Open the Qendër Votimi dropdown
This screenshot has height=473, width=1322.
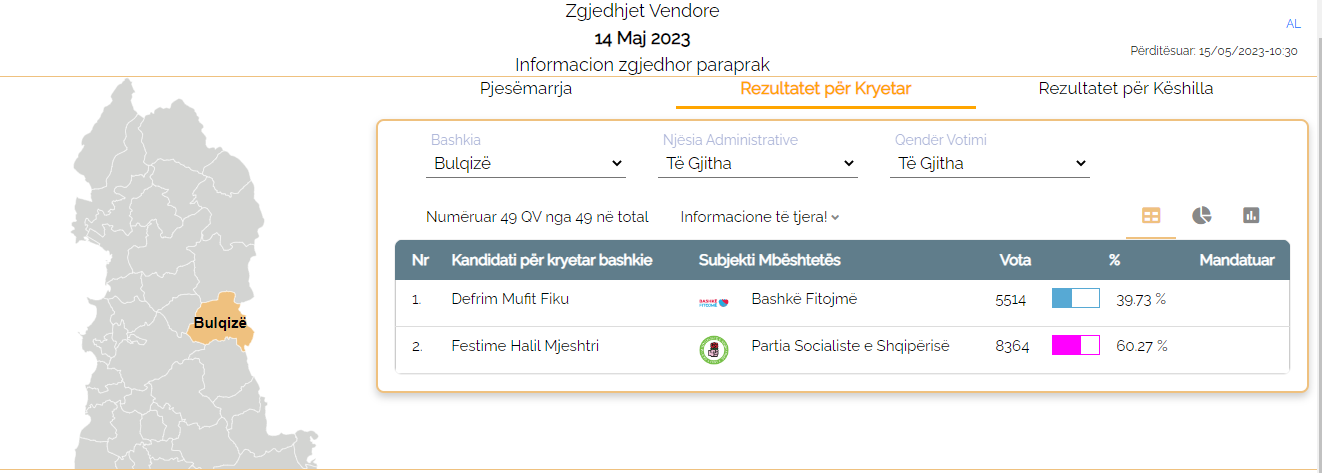pos(990,163)
